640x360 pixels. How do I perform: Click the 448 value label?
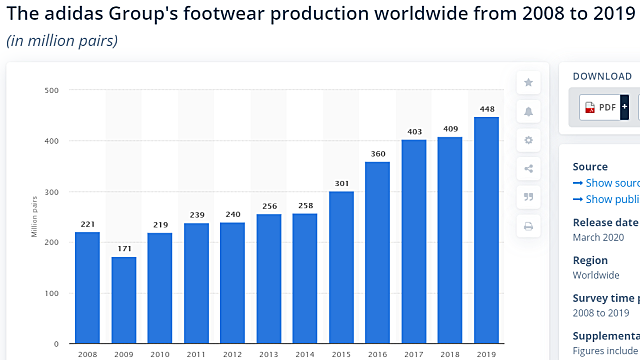click(x=487, y=109)
